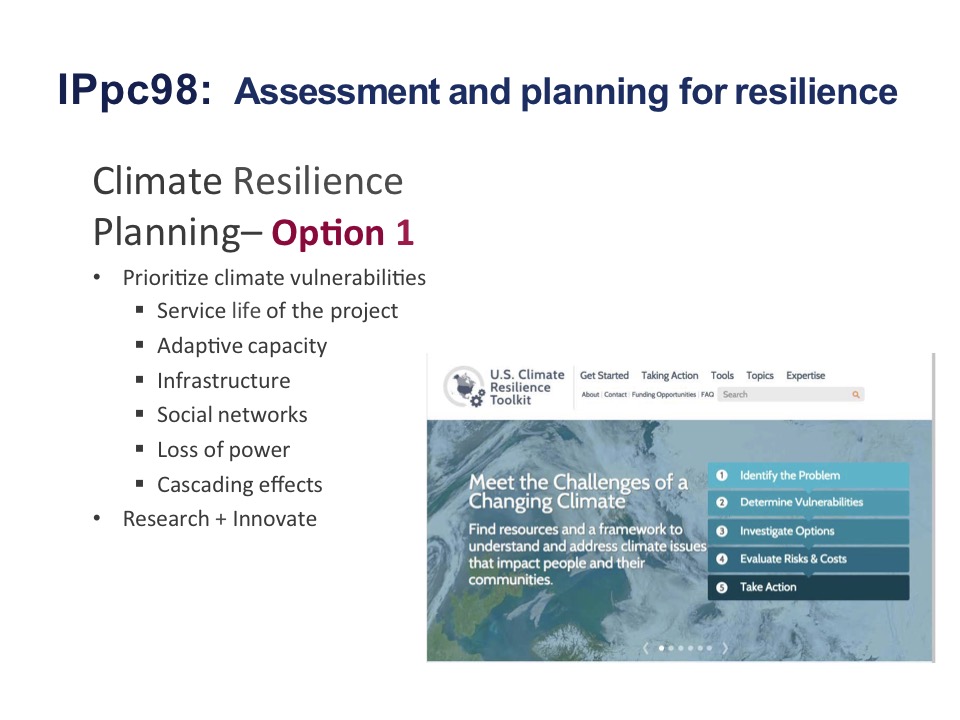Click the orange search magnifier icon

(856, 395)
